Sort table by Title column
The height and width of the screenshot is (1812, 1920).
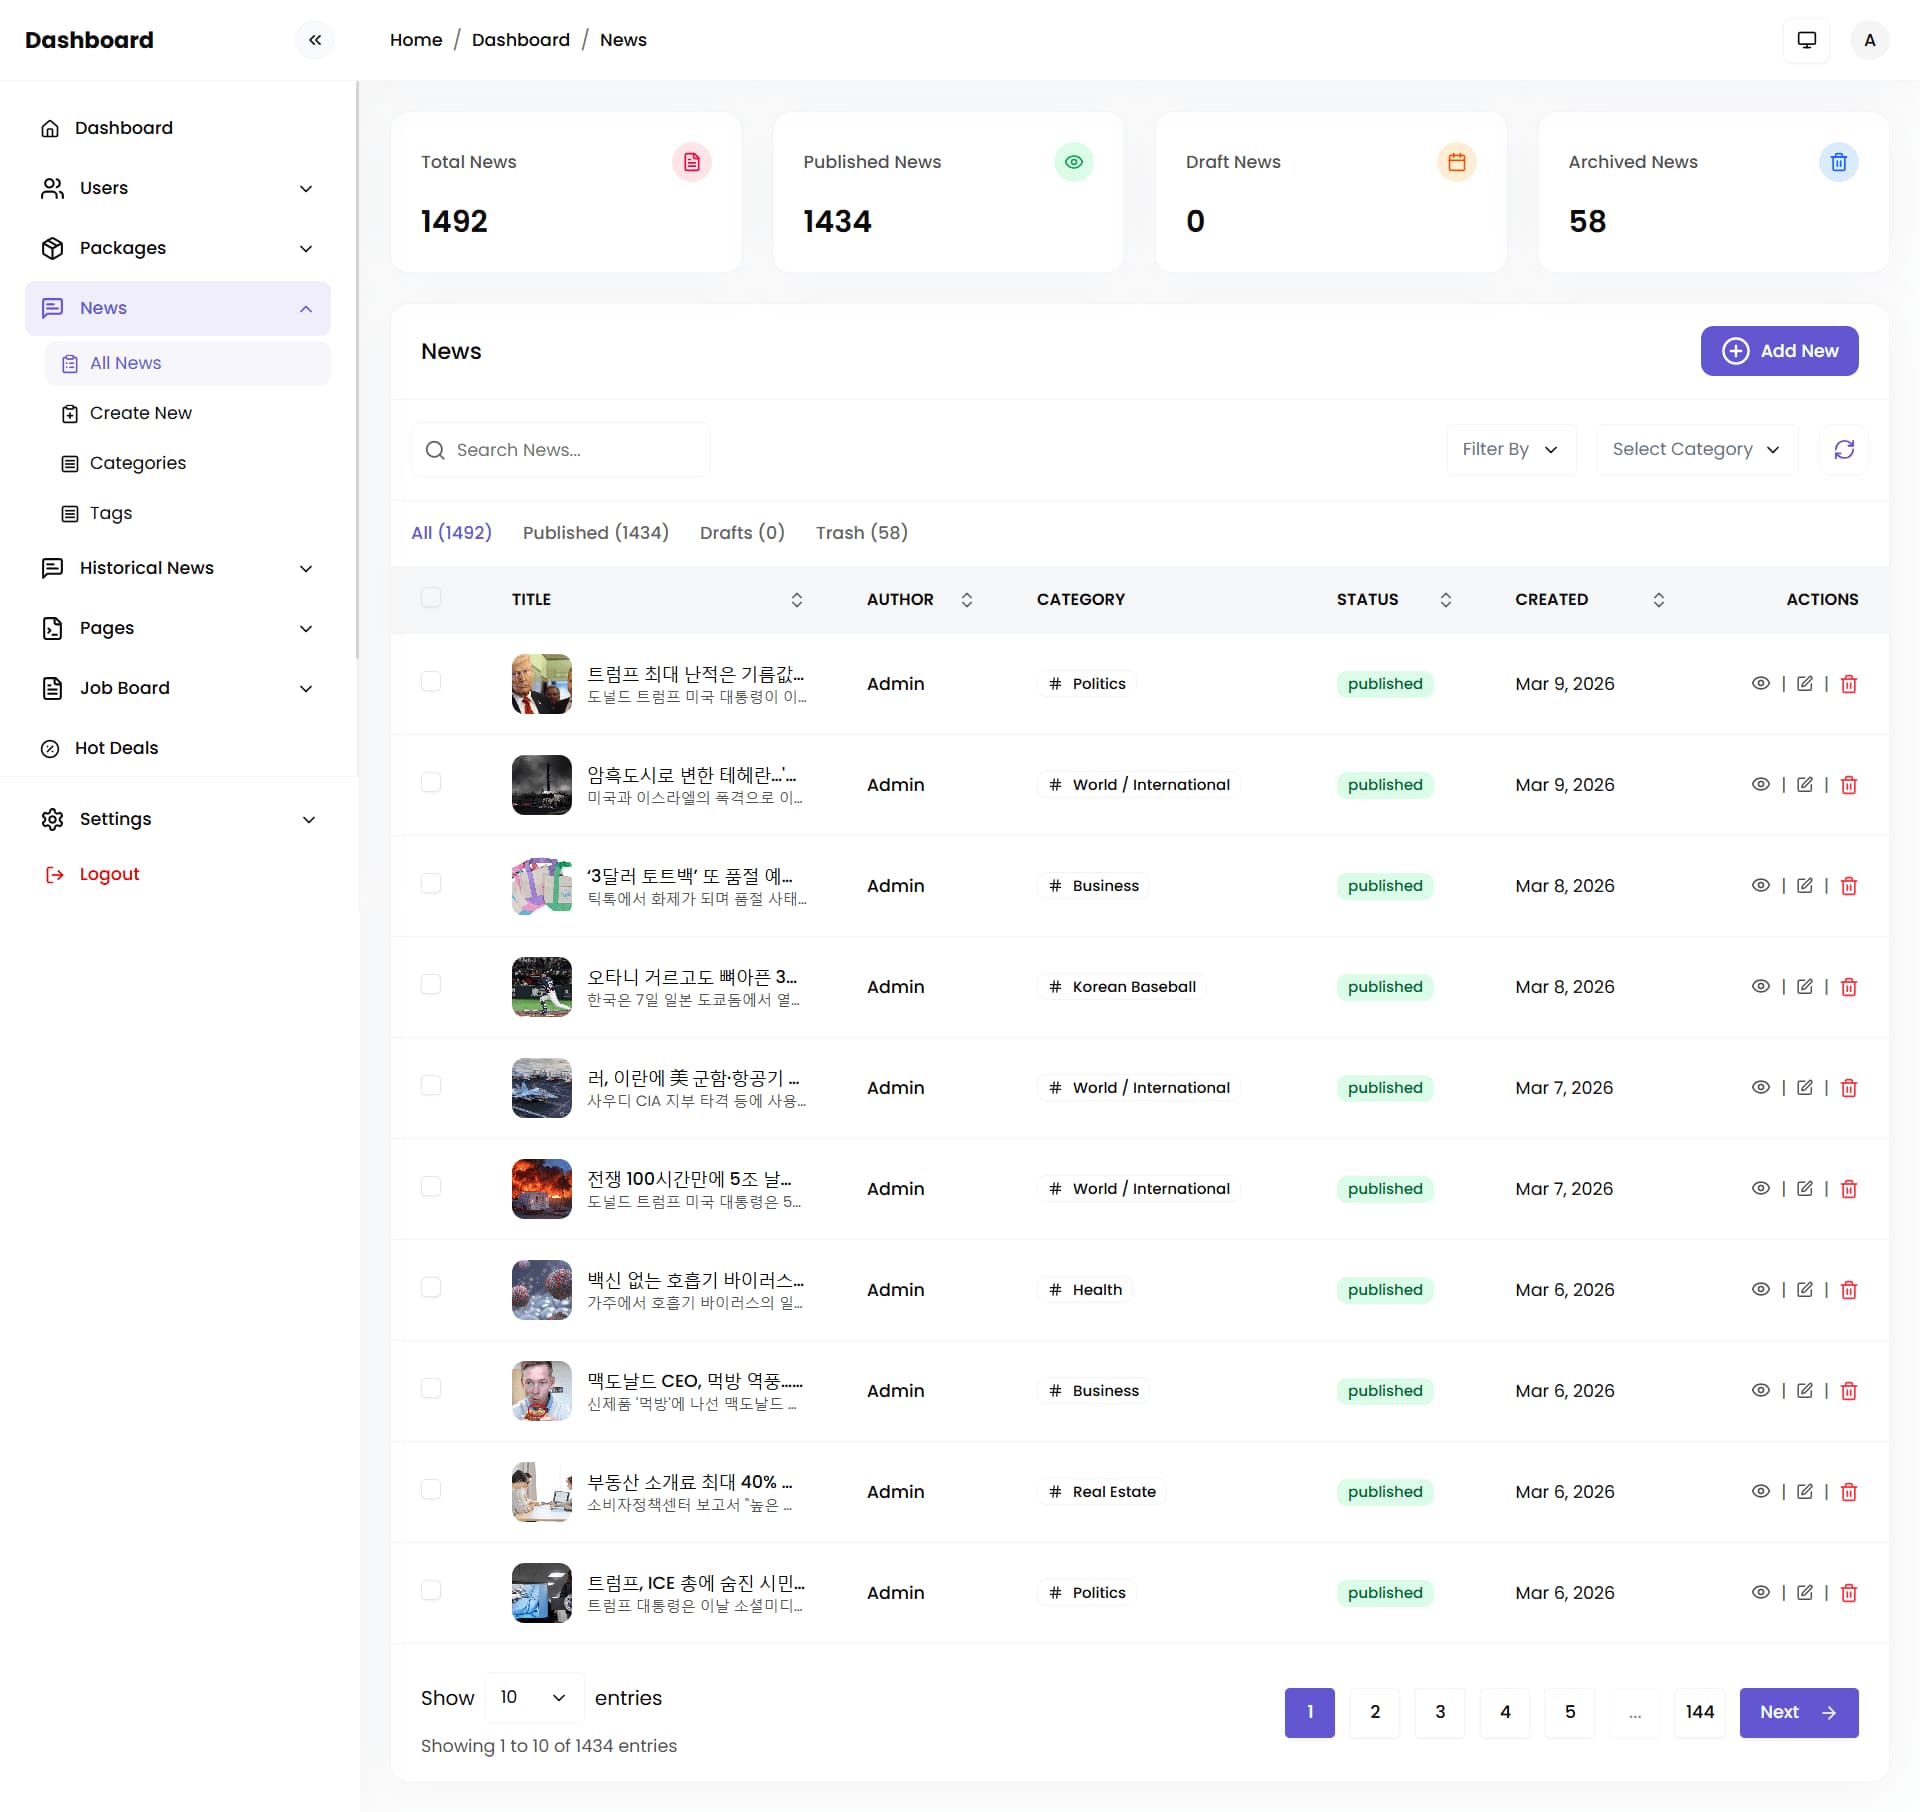click(796, 599)
